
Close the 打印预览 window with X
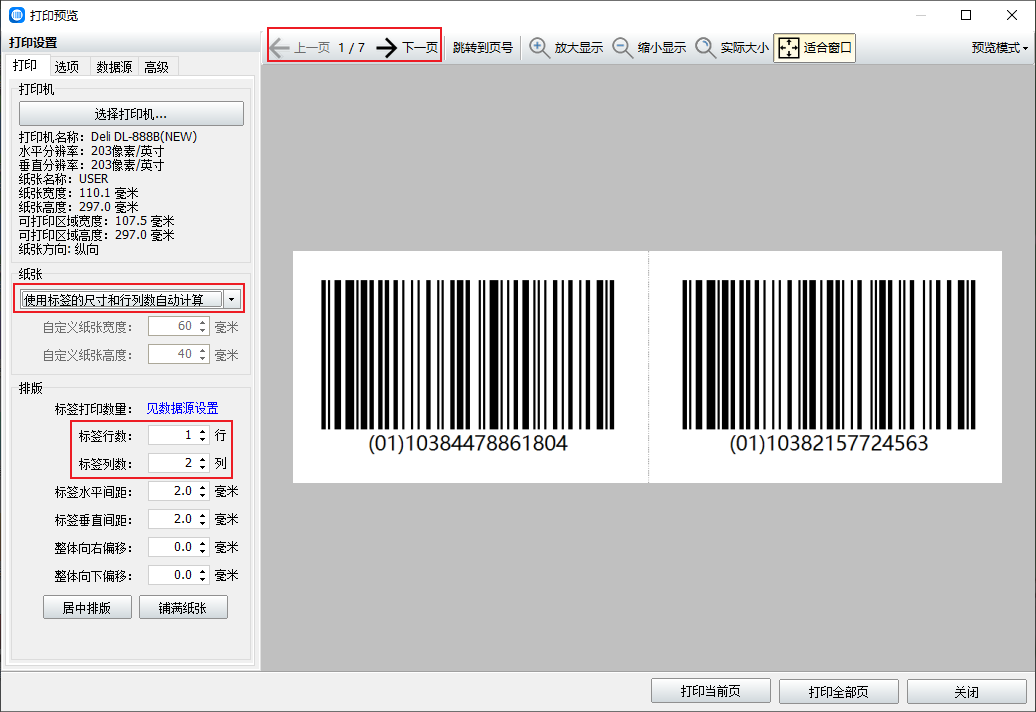pos(1012,15)
